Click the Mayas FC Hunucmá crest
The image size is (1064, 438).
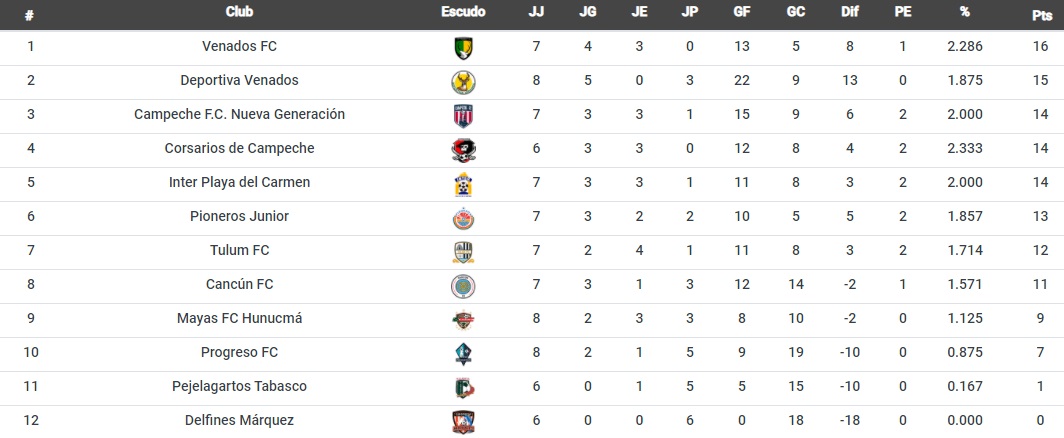click(463, 320)
